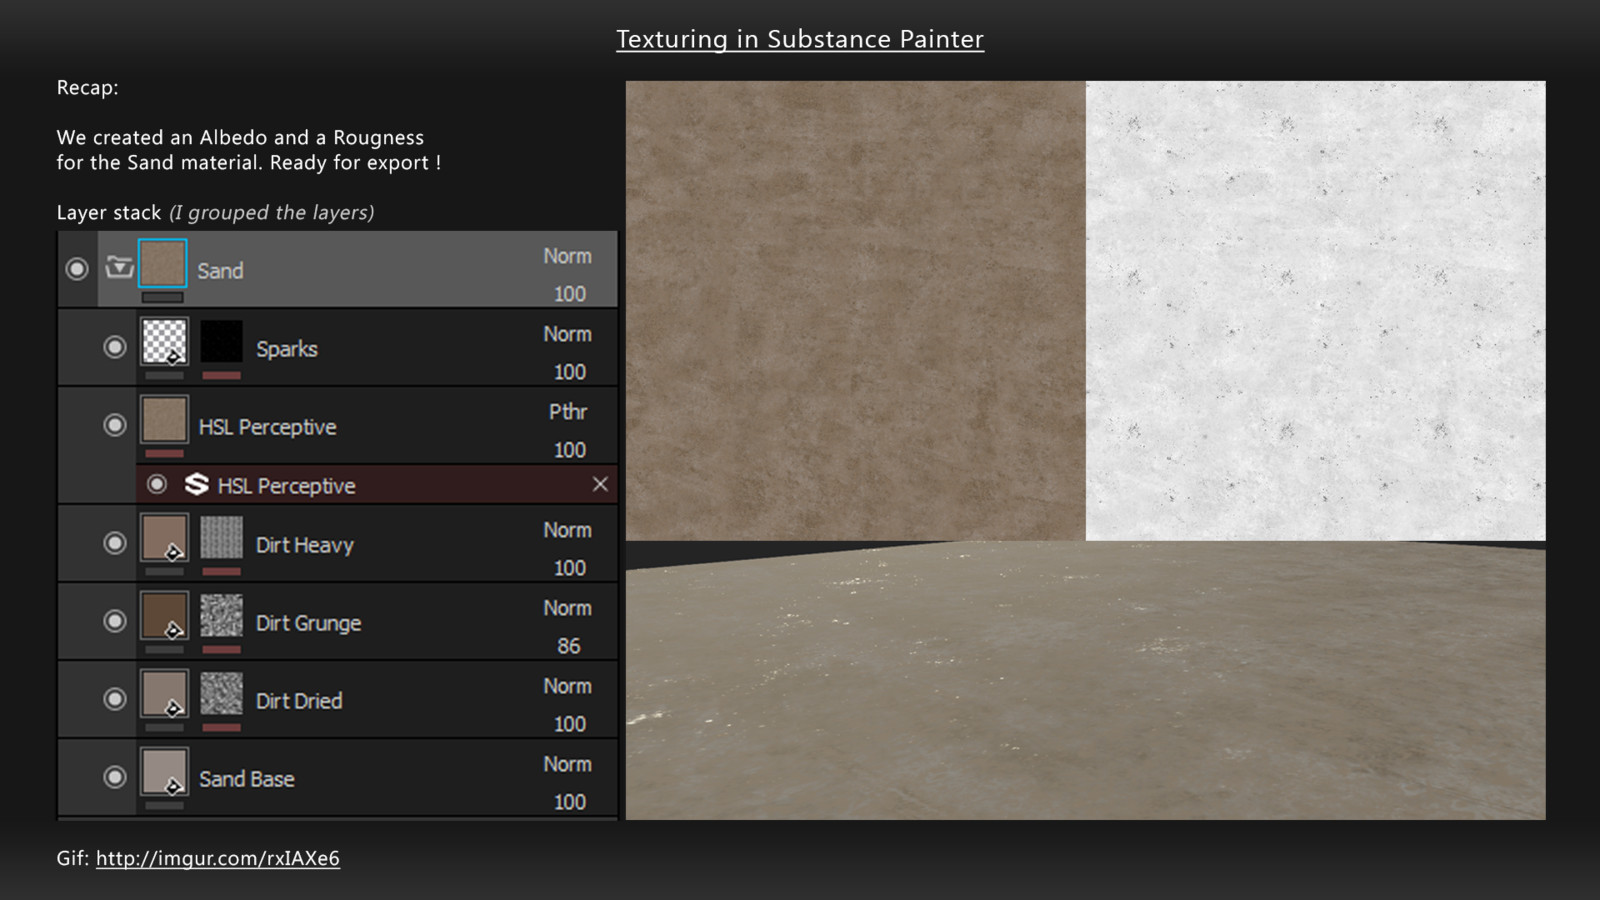The width and height of the screenshot is (1600, 900).
Task: Open blend mode dropdown for Dirt Dried
Action: pos(567,686)
